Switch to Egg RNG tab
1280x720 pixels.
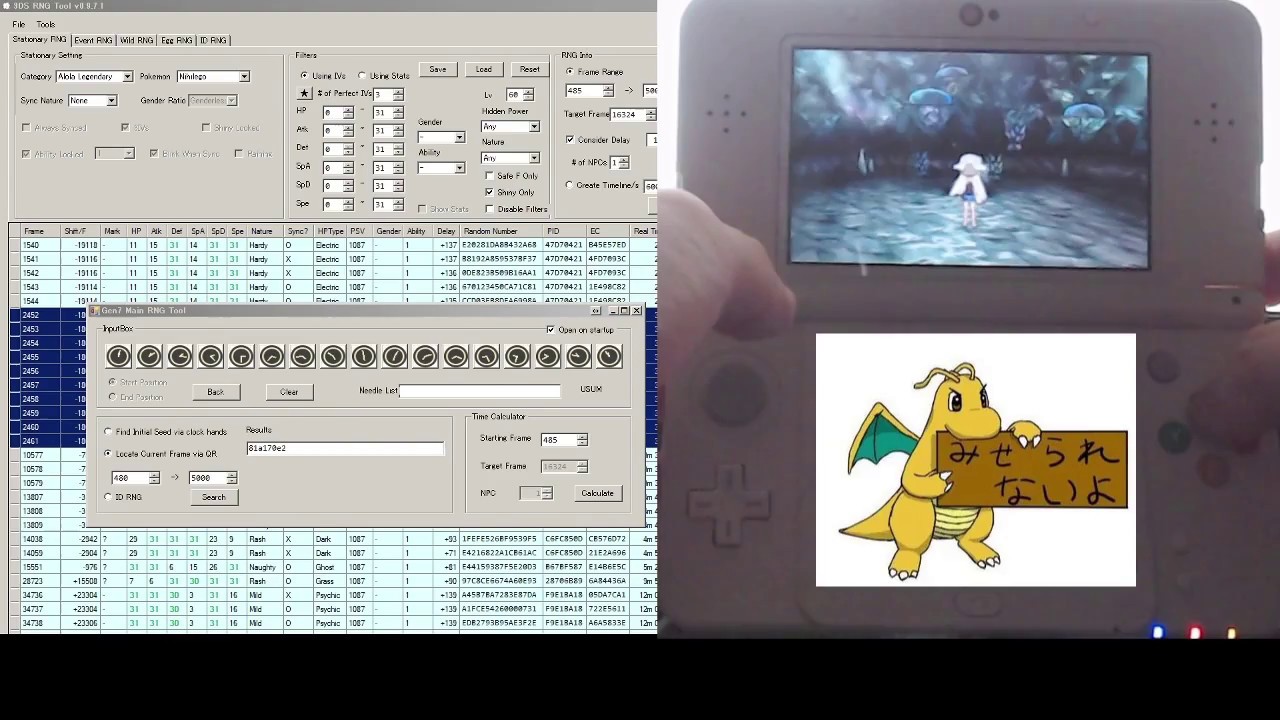coord(177,40)
